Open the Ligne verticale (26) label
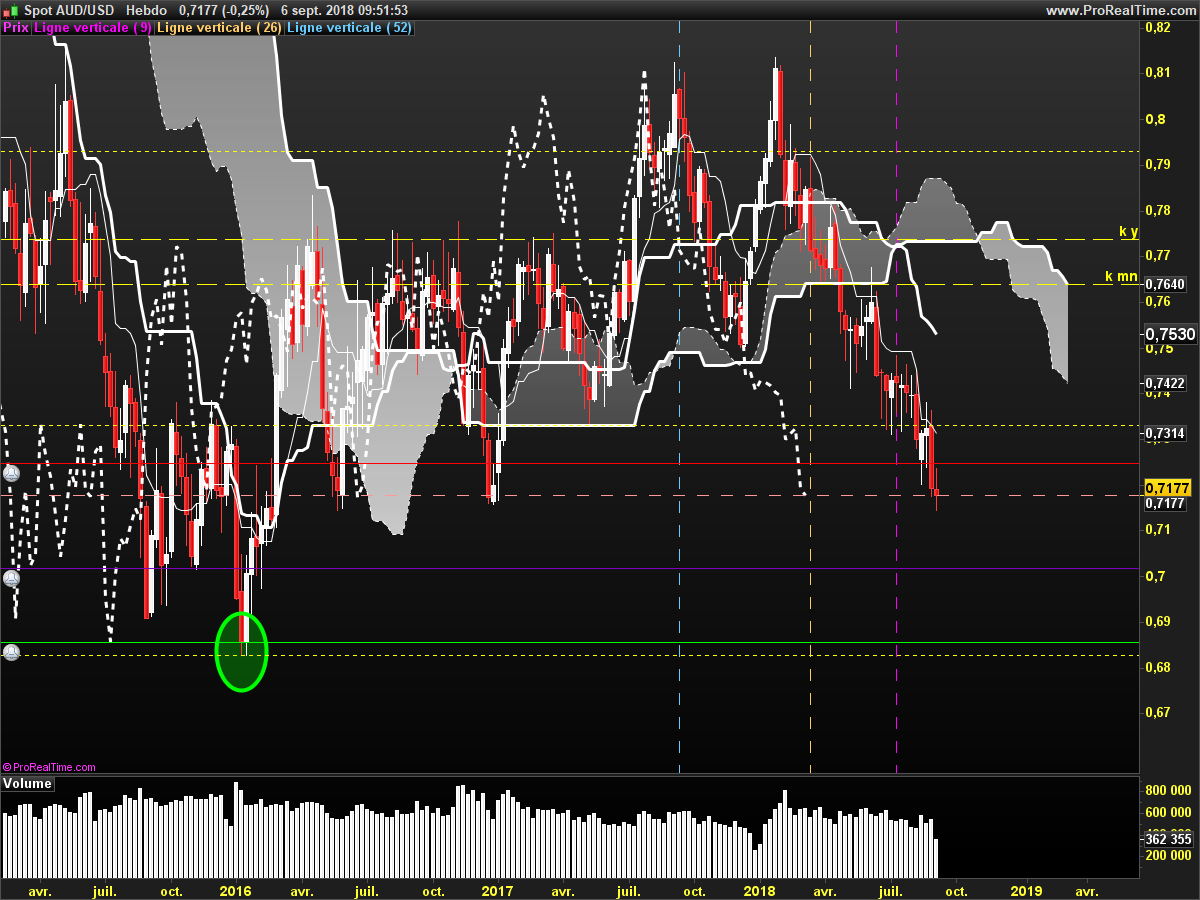The height and width of the screenshot is (900, 1200). pyautogui.click(x=220, y=28)
